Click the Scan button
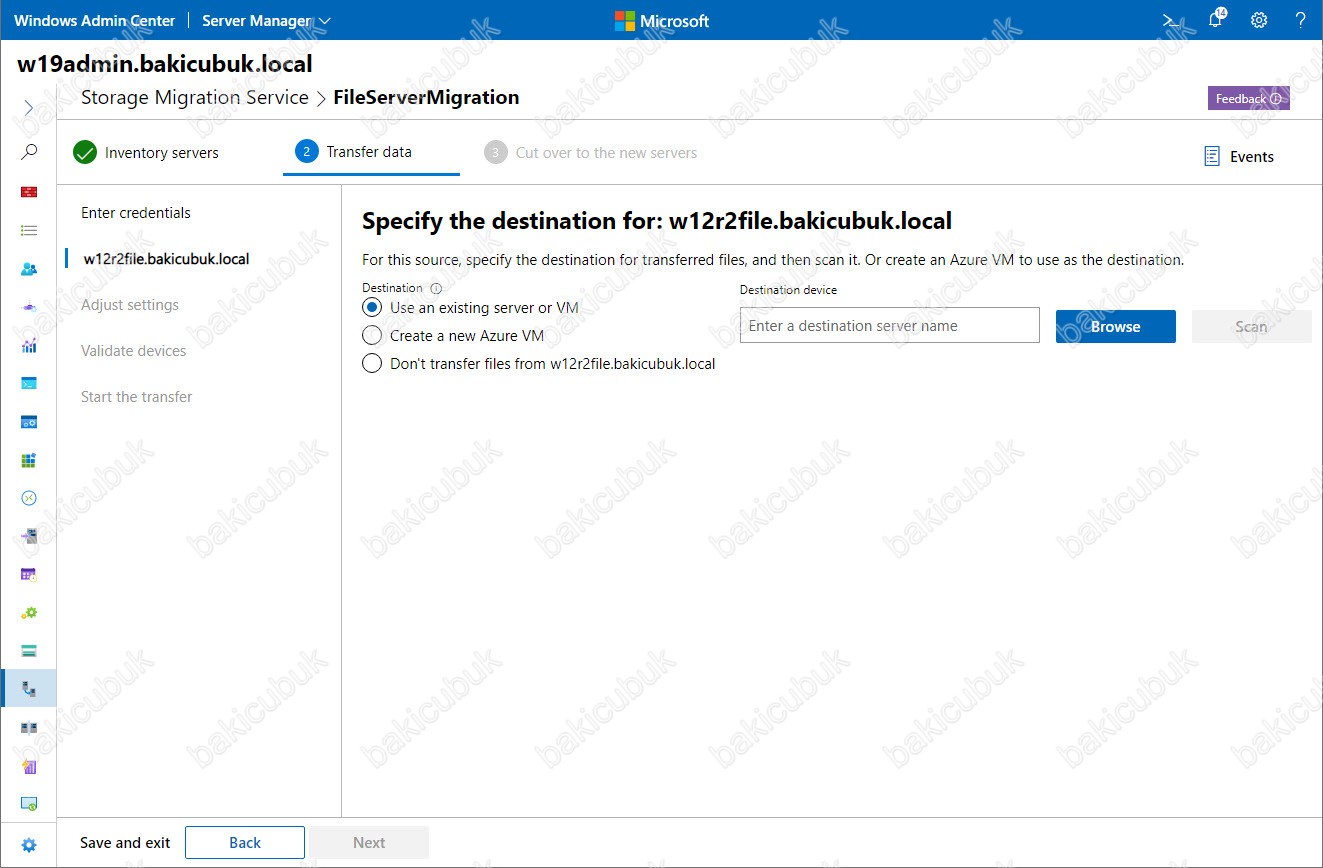The height and width of the screenshot is (868, 1323). point(1251,326)
